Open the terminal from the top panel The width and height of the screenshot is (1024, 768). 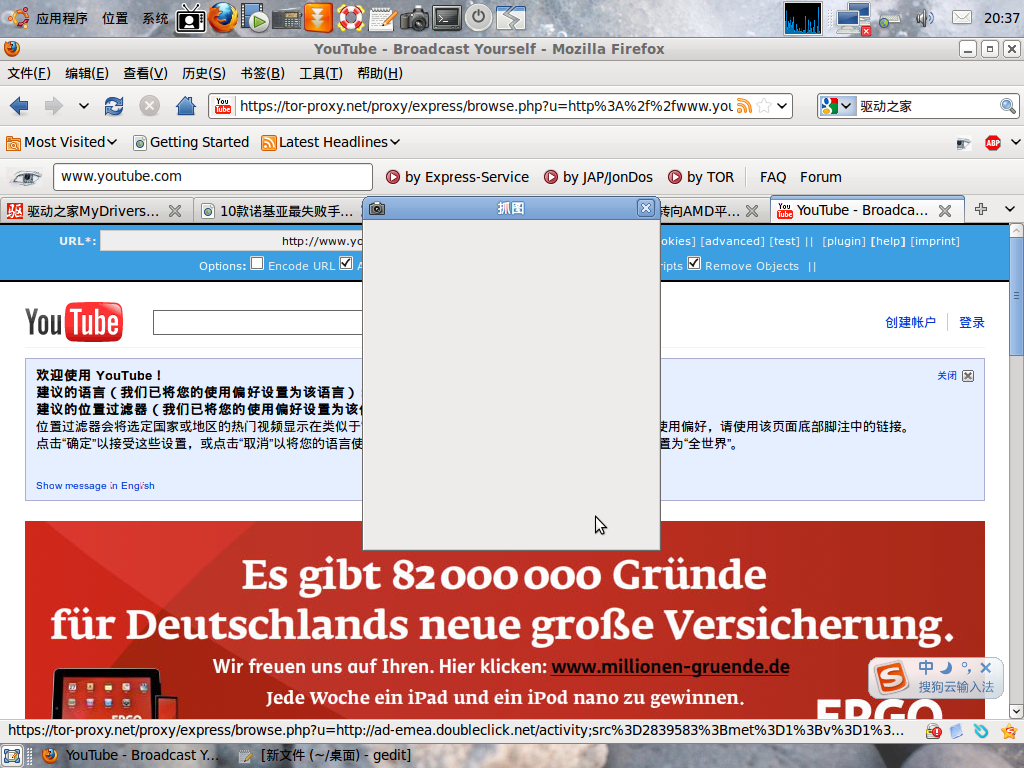(447, 18)
